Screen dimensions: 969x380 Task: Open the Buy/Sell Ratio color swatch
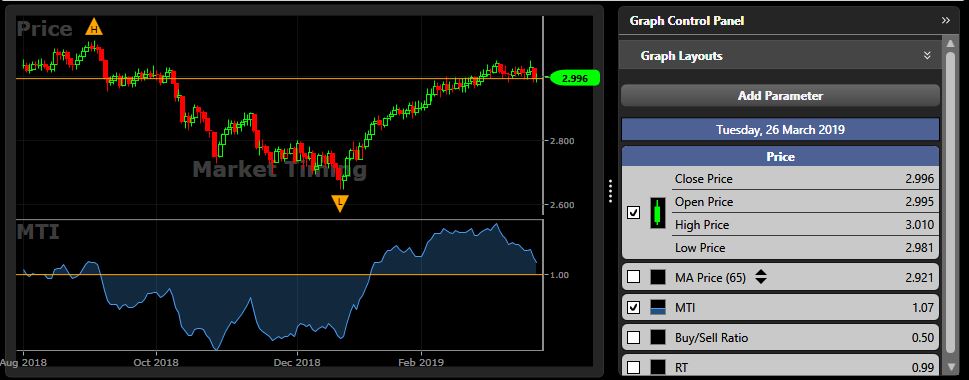click(658, 337)
